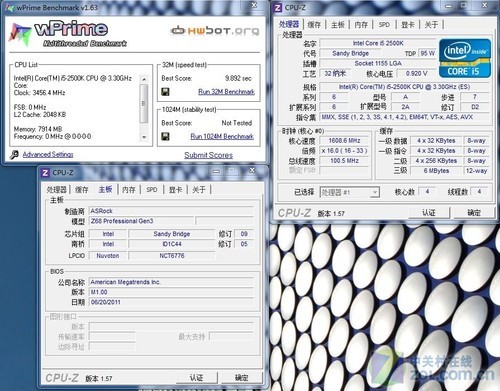
Task: Click the 0.920 V core voltage value
Action: (416, 73)
